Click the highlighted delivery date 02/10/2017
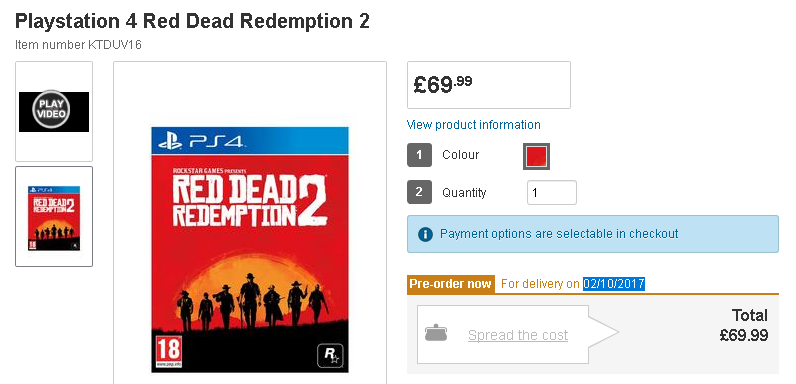Screen dimensions: 796x384 point(614,283)
